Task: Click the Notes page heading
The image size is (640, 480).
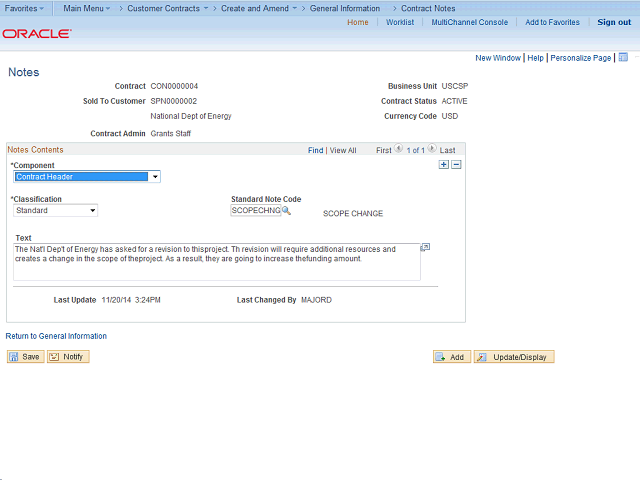Action: pos(24,72)
